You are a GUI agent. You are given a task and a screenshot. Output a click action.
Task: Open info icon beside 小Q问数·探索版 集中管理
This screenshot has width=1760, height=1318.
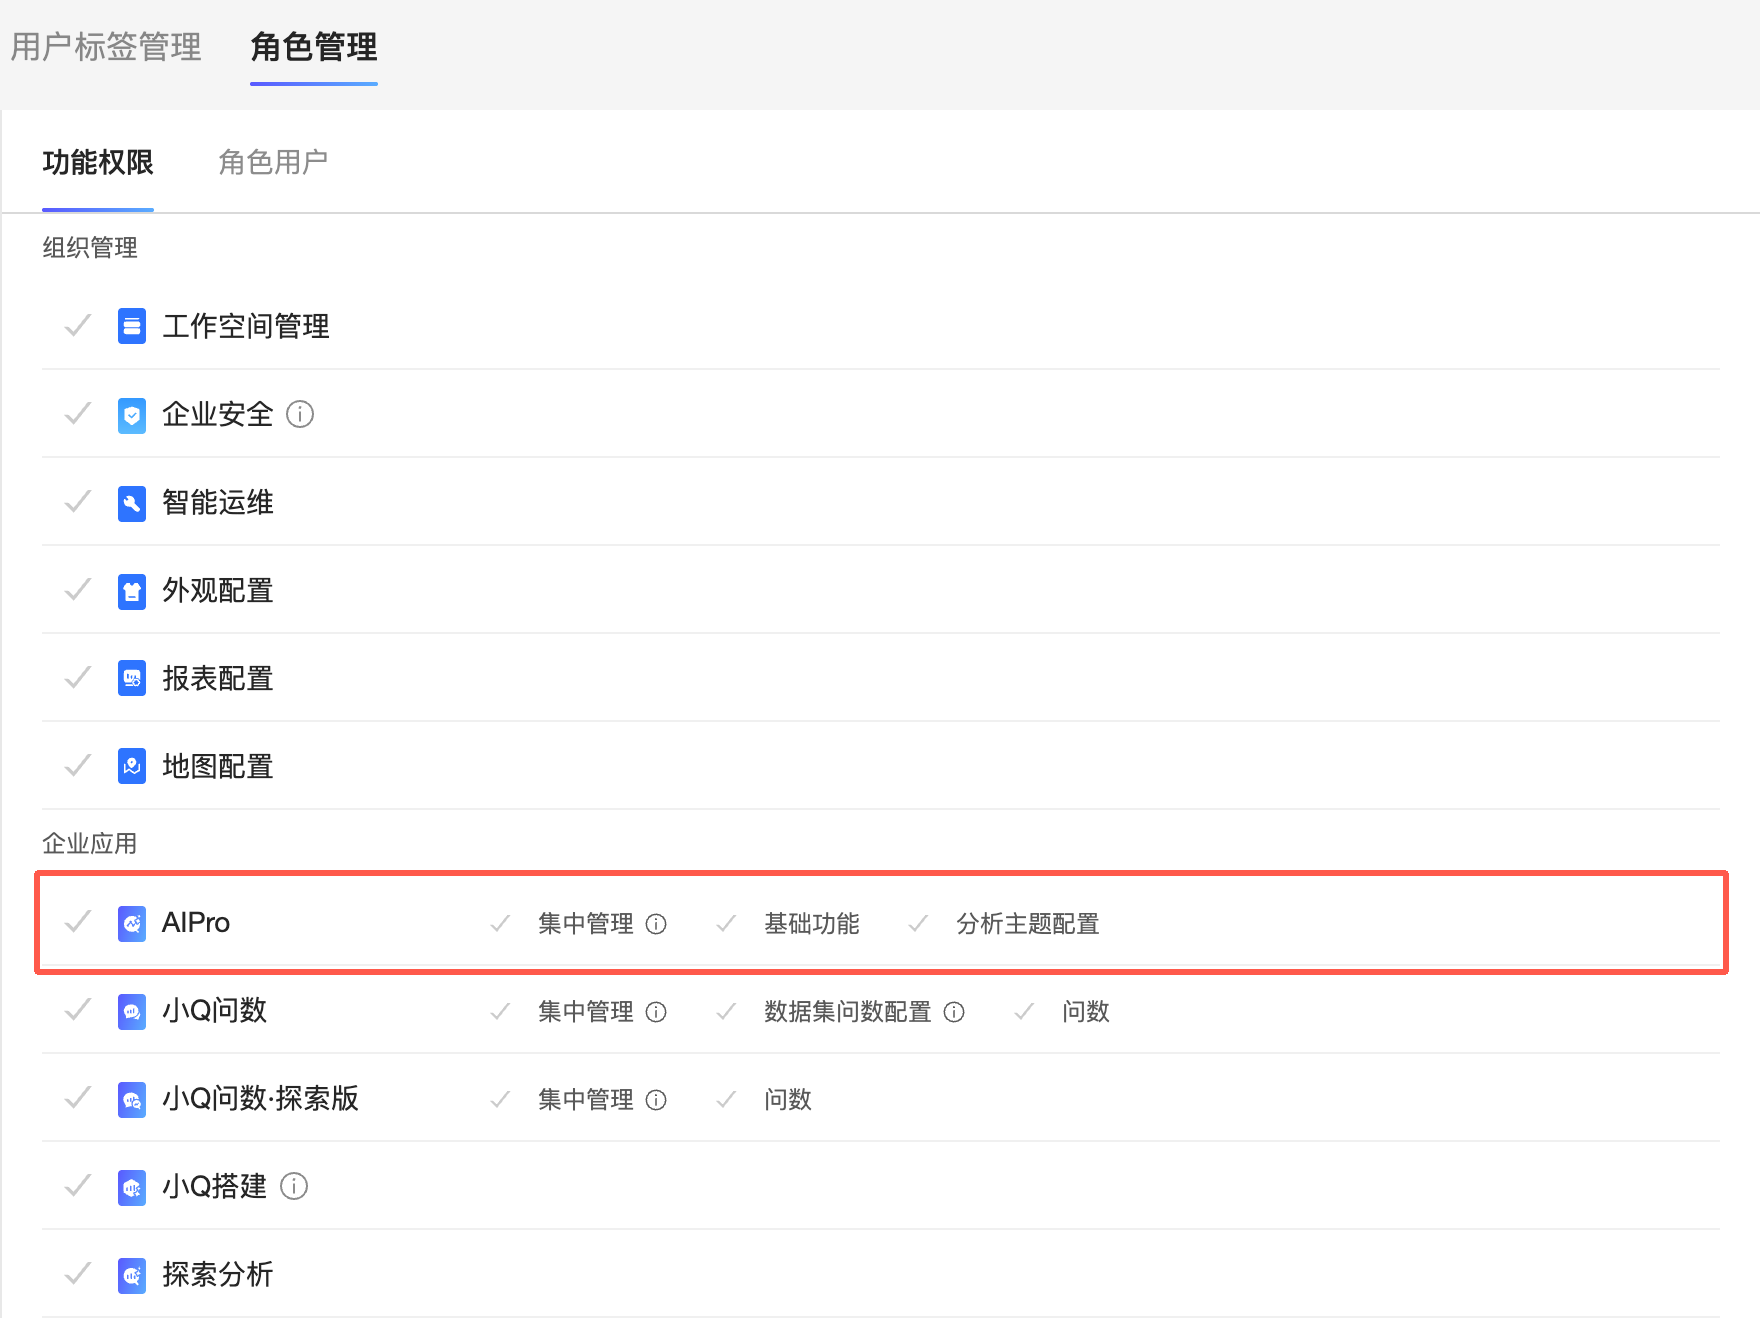(x=656, y=1100)
